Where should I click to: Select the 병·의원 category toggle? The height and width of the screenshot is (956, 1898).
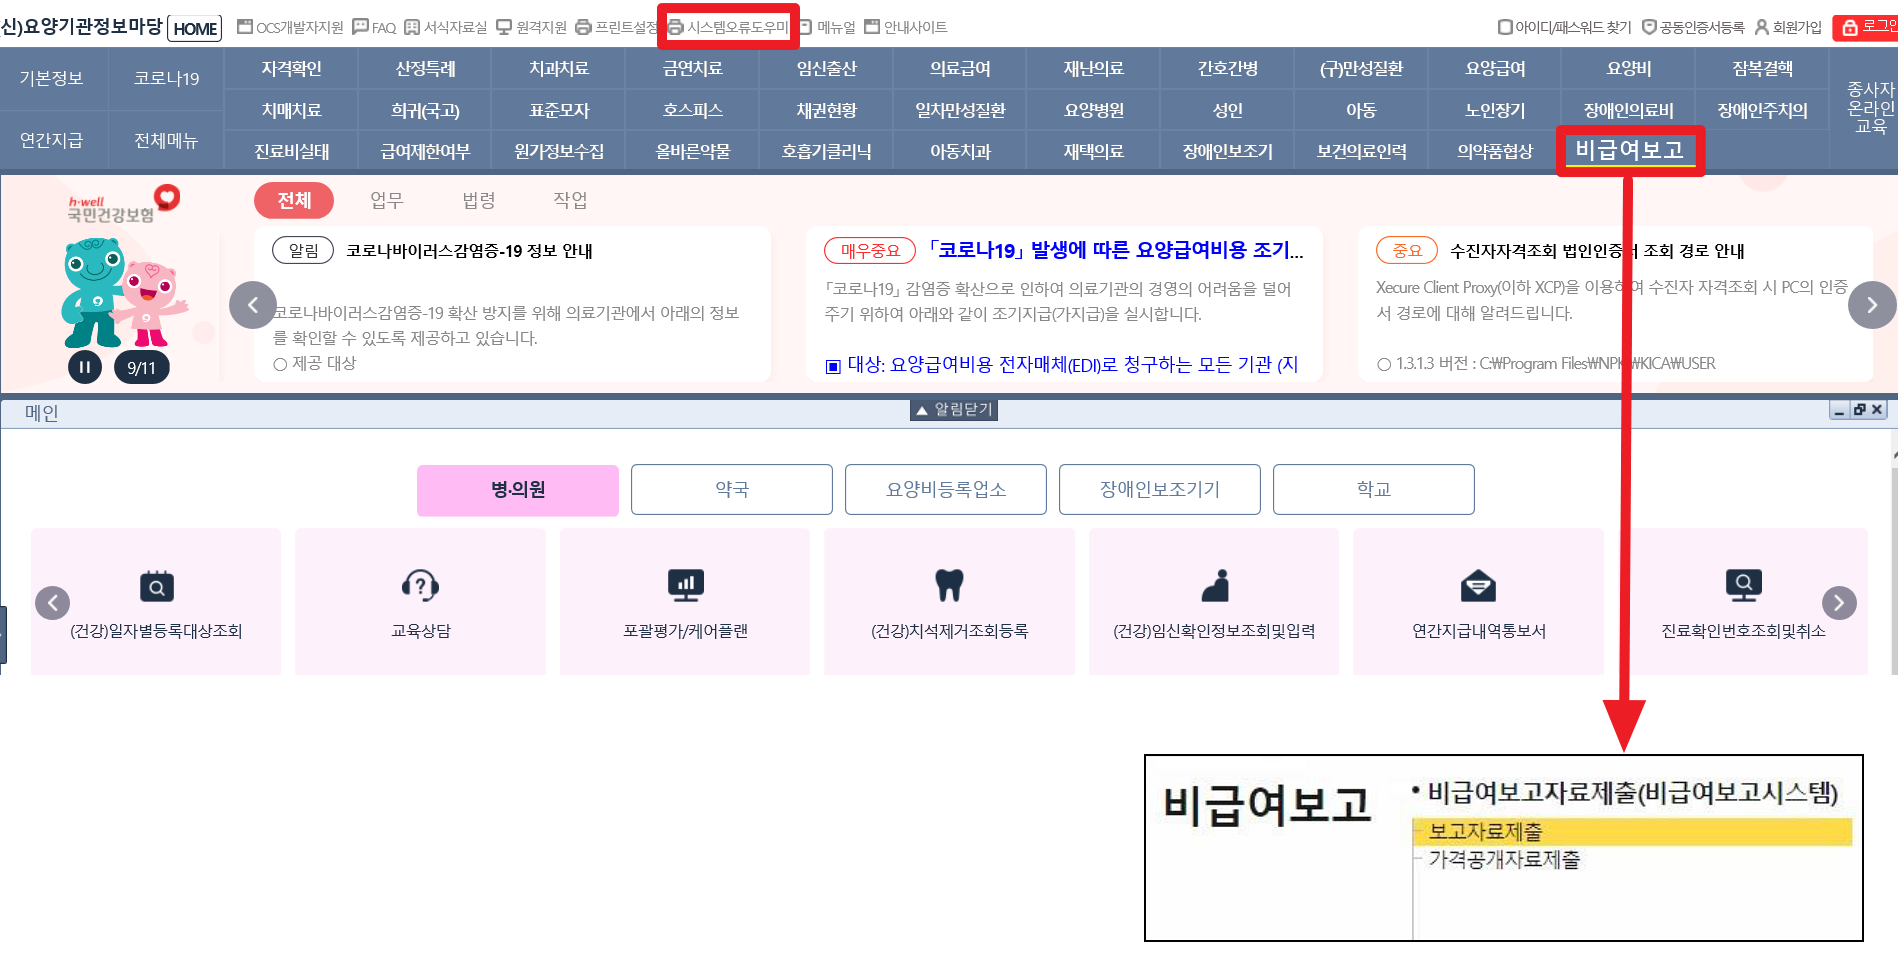[517, 489]
